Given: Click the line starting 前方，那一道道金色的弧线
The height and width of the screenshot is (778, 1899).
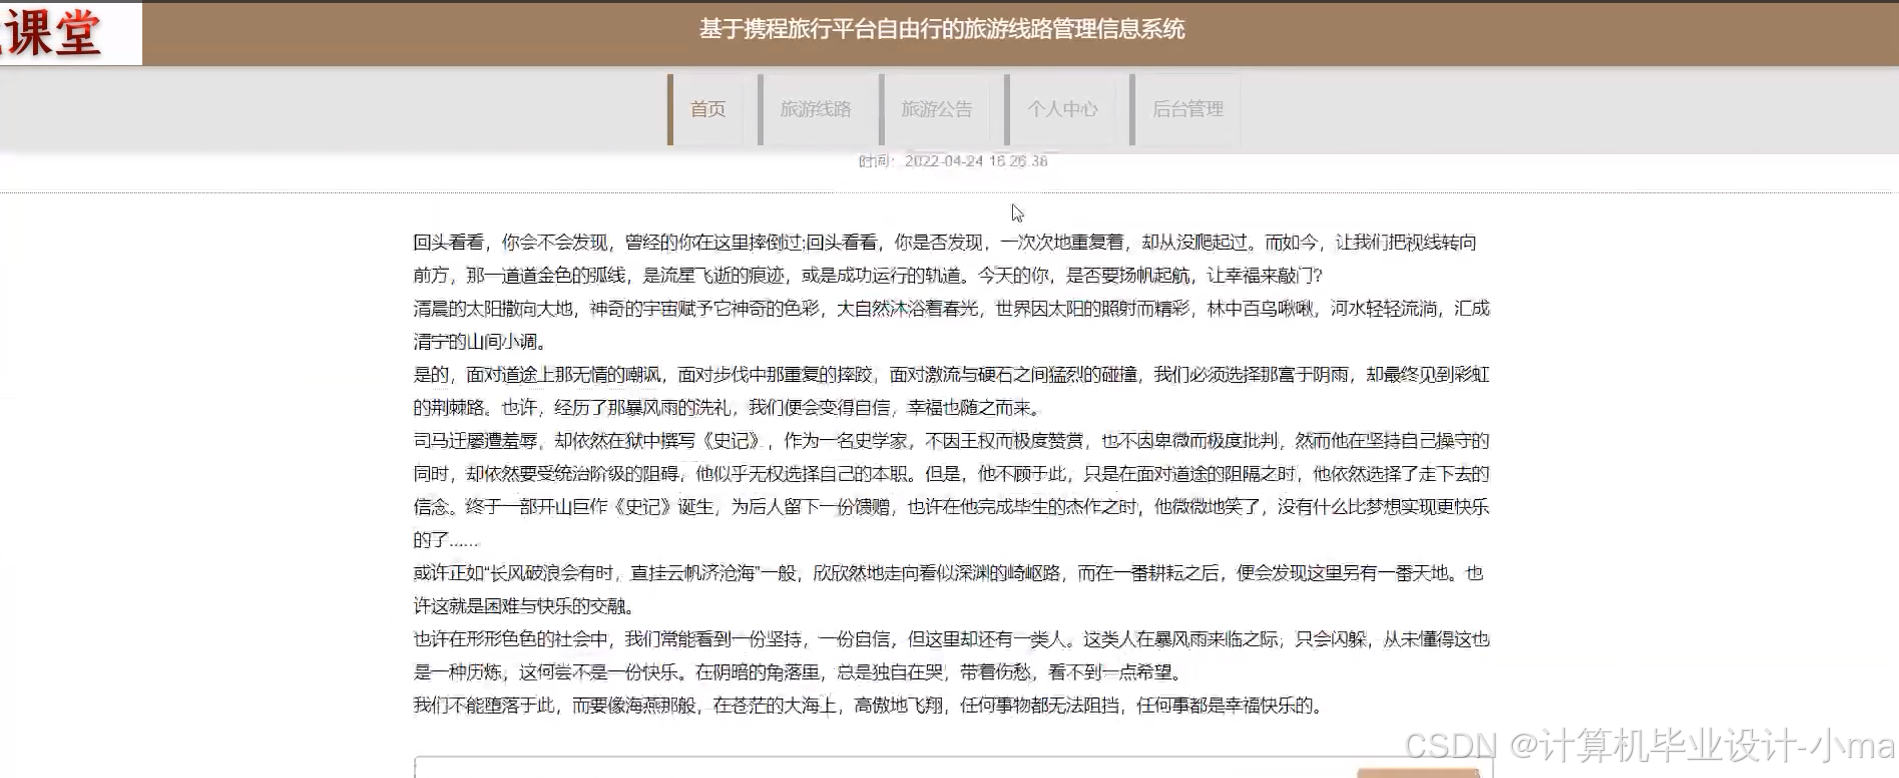Looking at the screenshot, I should (868, 275).
